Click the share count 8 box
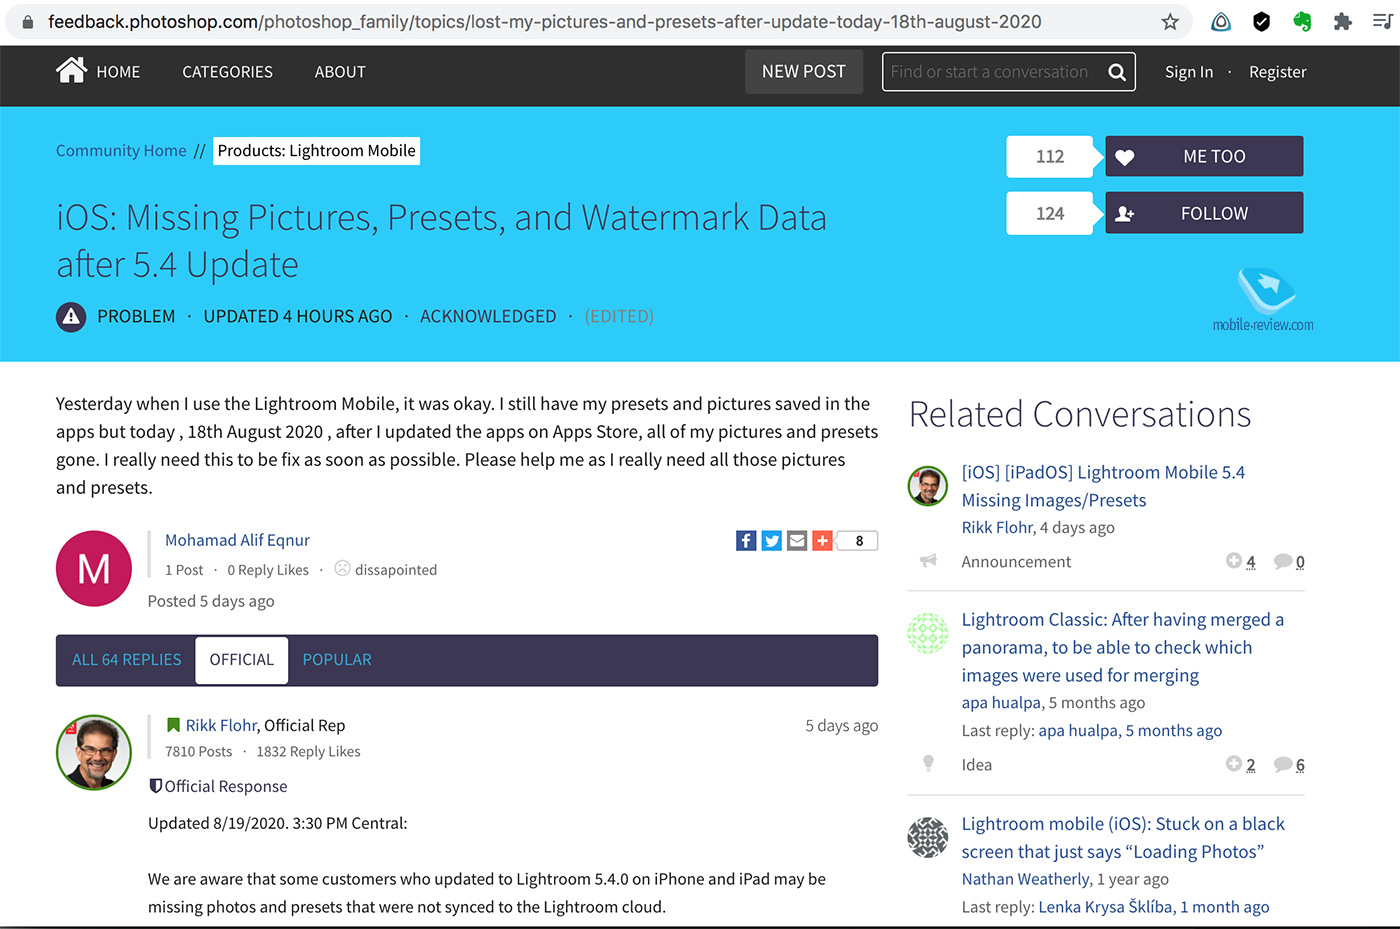 pyautogui.click(x=858, y=541)
